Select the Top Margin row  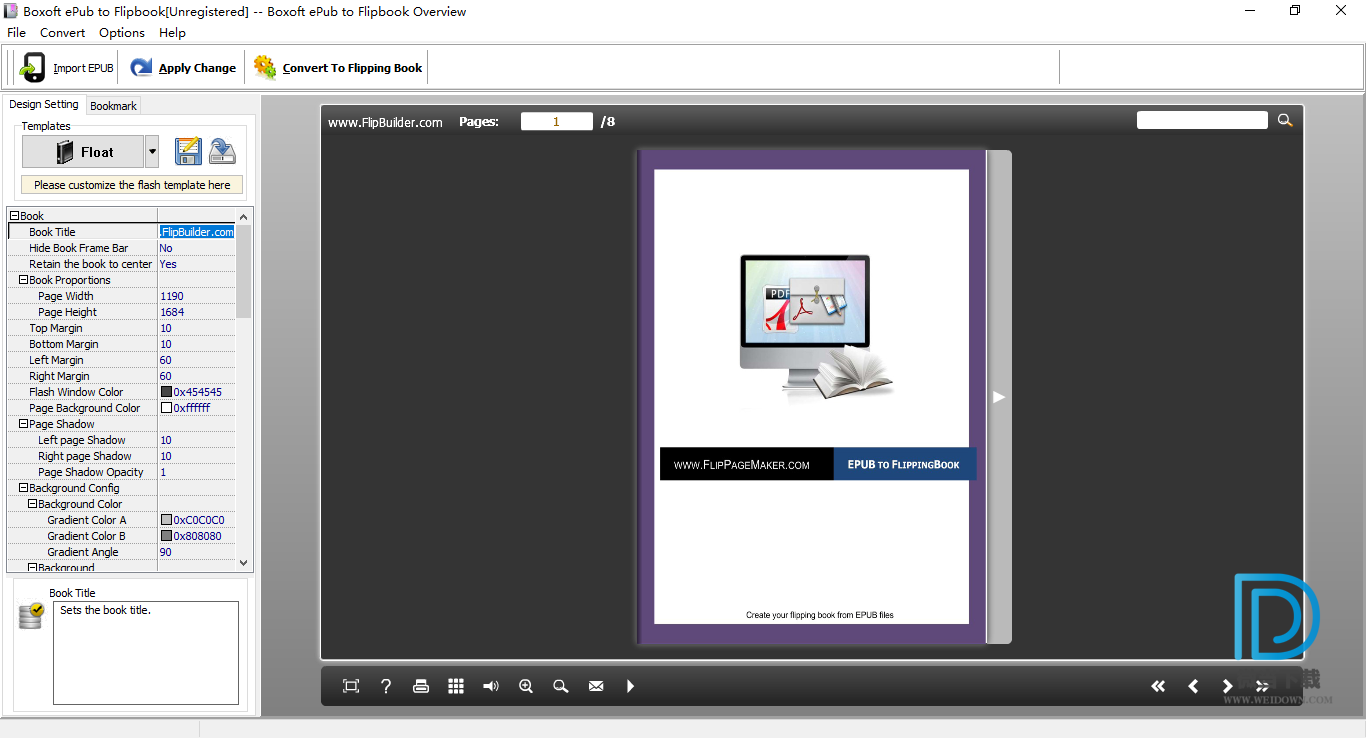pos(122,328)
